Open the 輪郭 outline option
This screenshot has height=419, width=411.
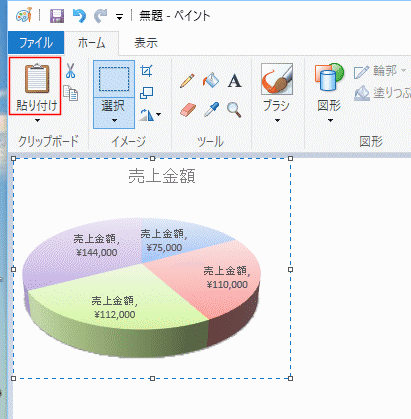click(x=380, y=71)
